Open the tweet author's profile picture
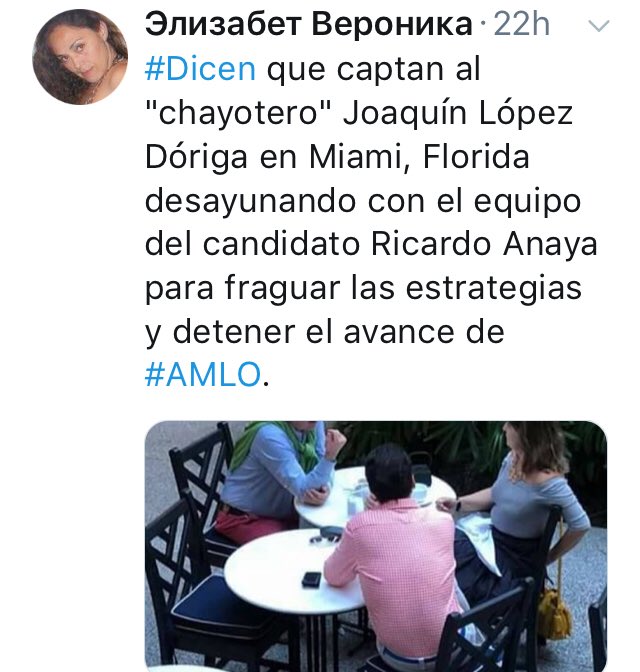Image resolution: width=640 pixels, height=672 pixels. 80,57
